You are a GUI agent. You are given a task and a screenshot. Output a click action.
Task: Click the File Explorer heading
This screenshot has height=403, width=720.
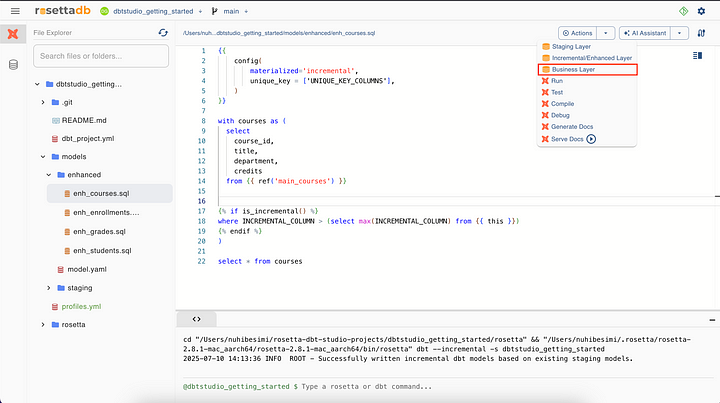coord(52,33)
